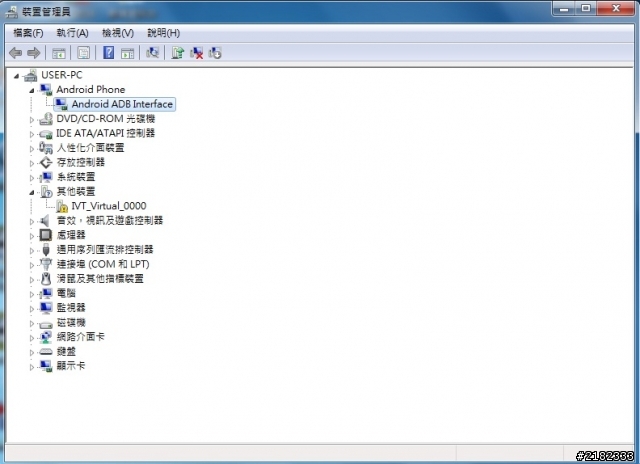640x464 pixels.
Task: Click the blue Help question-mark icon
Action: tap(109, 53)
